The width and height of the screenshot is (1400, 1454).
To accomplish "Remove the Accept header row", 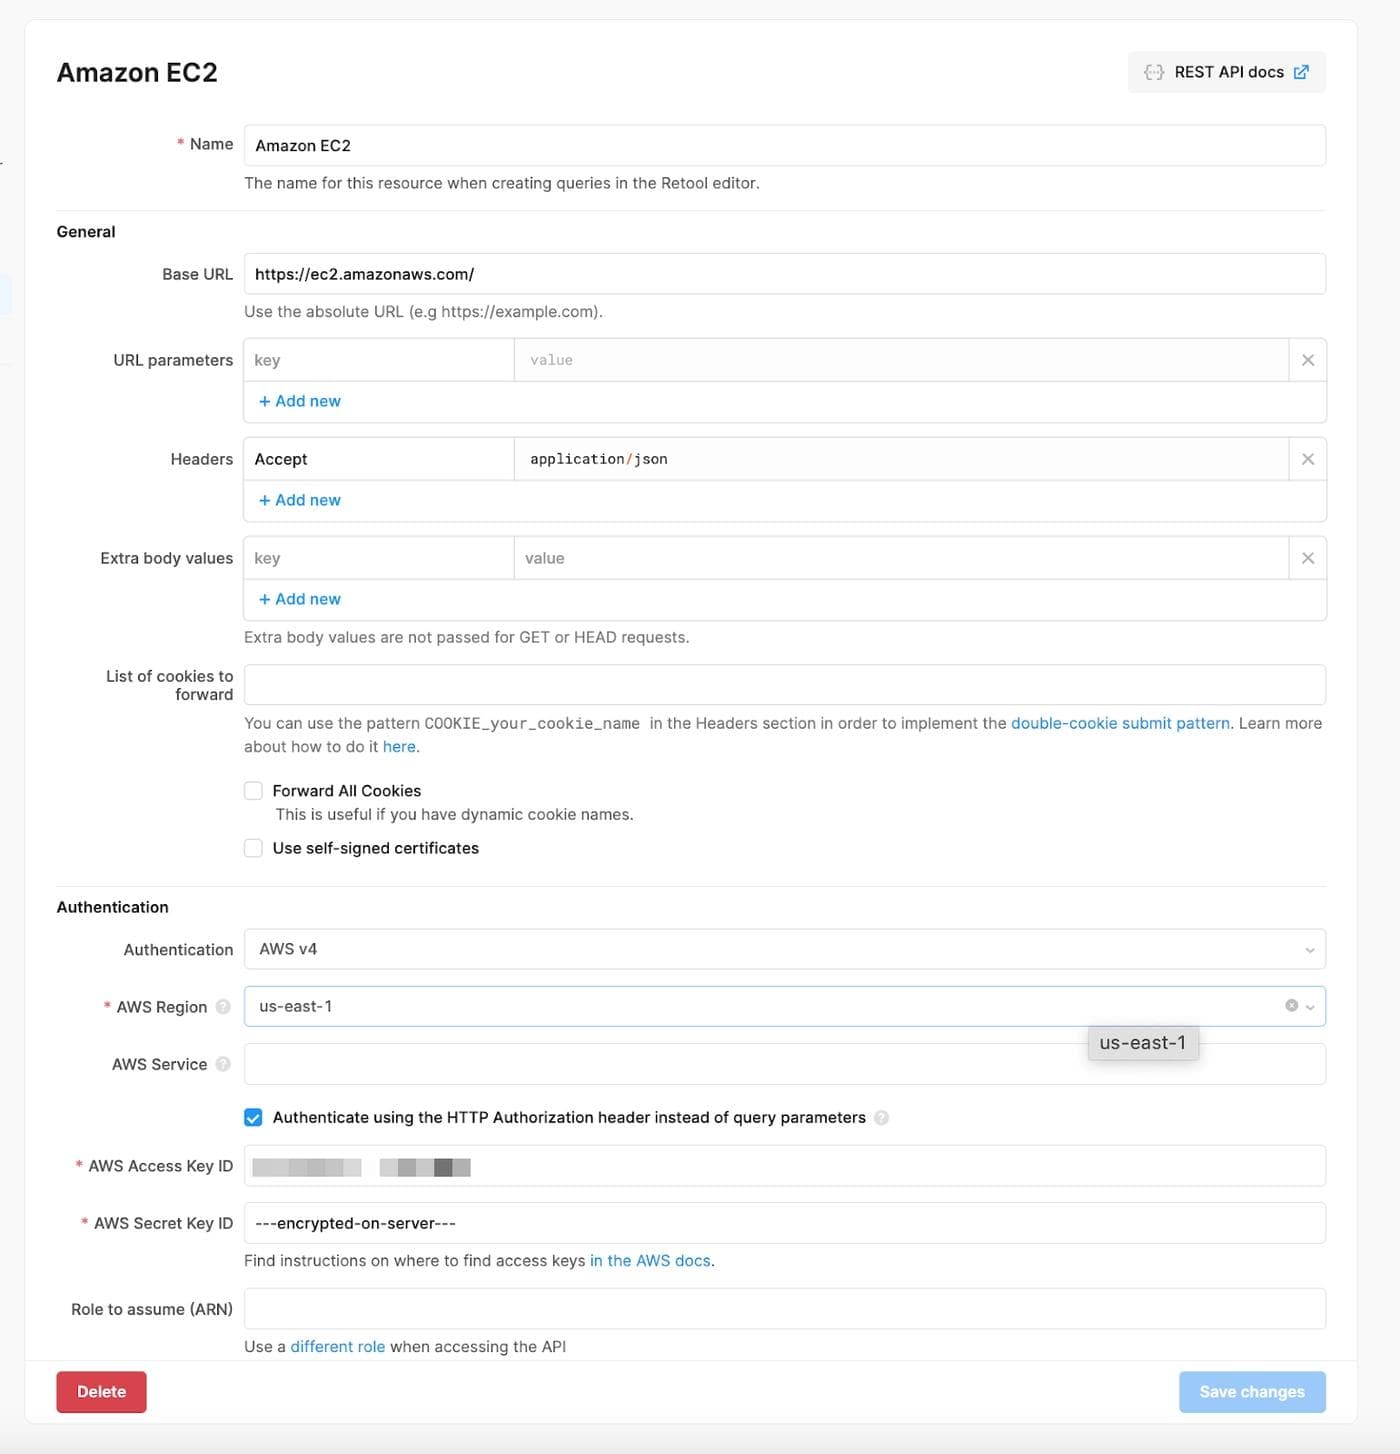I will coord(1307,458).
